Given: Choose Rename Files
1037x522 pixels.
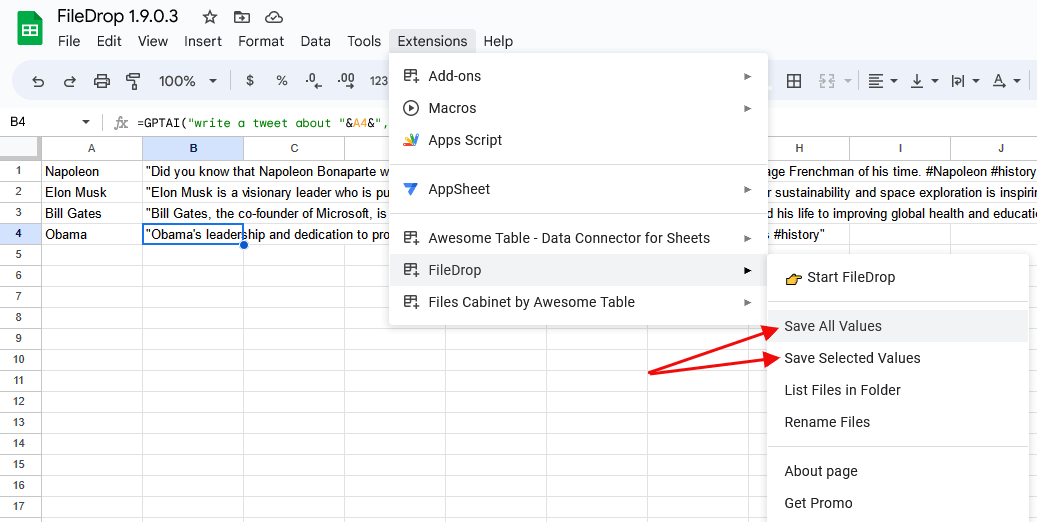Looking at the screenshot, I should tap(898, 422).
